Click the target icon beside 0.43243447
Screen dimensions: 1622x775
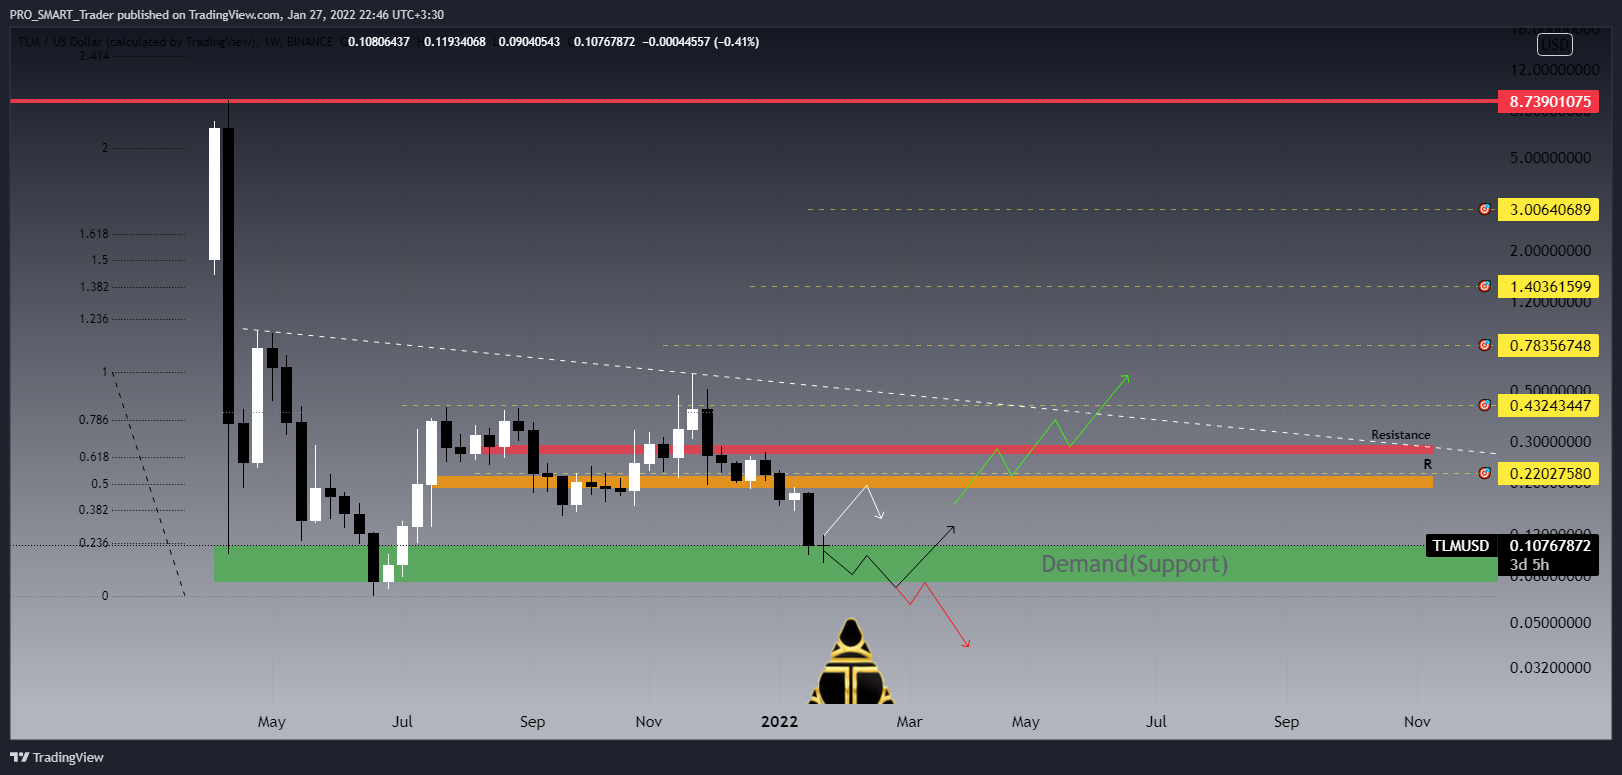[1485, 406]
